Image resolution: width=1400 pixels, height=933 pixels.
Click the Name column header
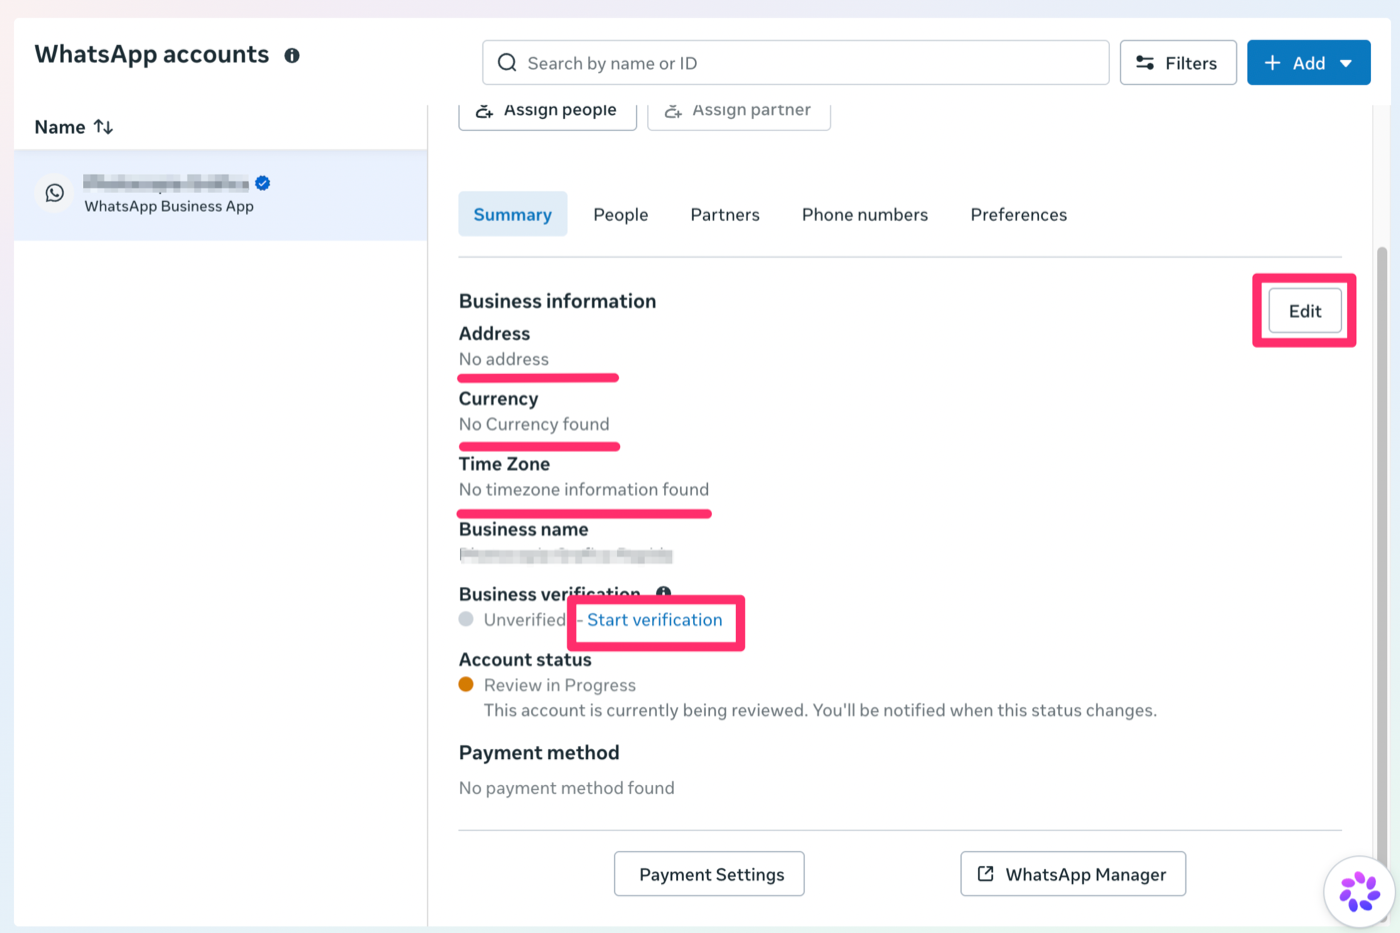(60, 127)
